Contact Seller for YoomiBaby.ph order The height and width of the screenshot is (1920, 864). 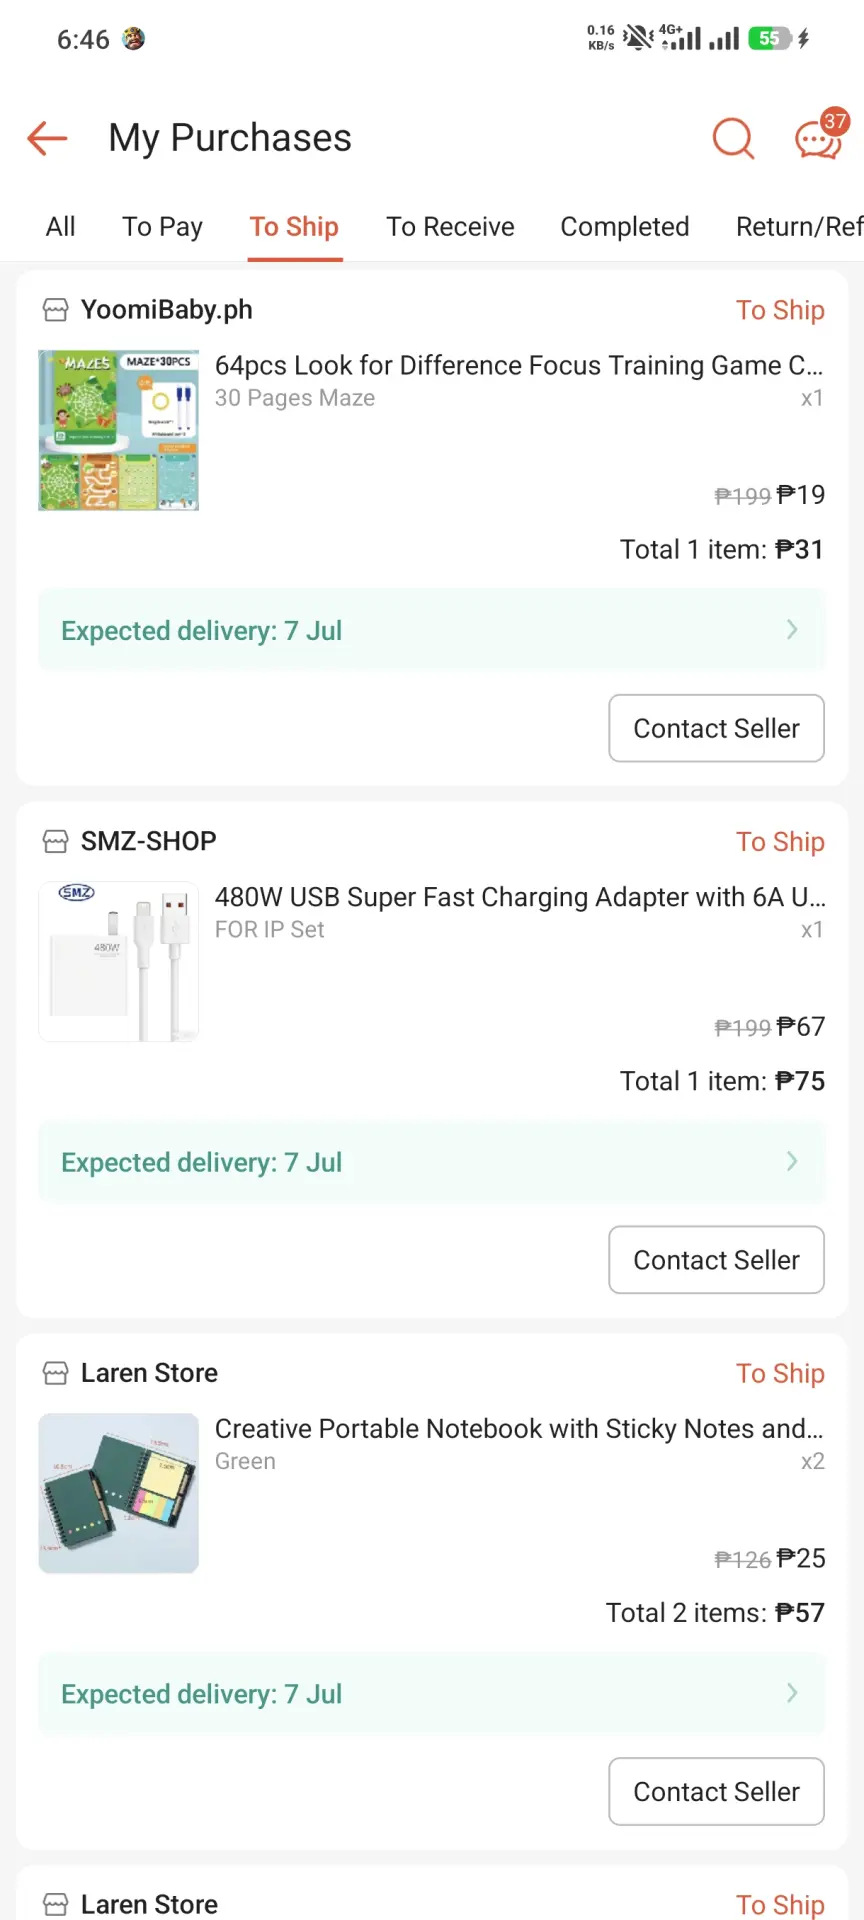tap(717, 728)
